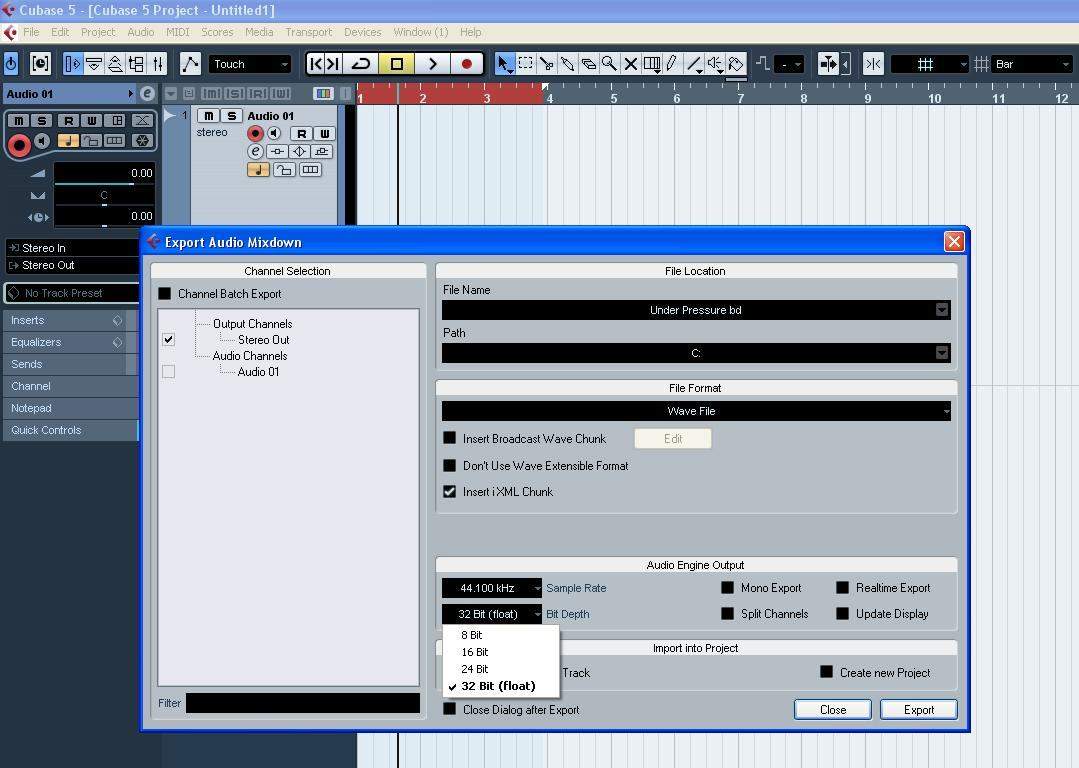Screen dimensions: 1079x768
Task: Enable the Channel Batch Export checkbox
Action: pos(165,294)
